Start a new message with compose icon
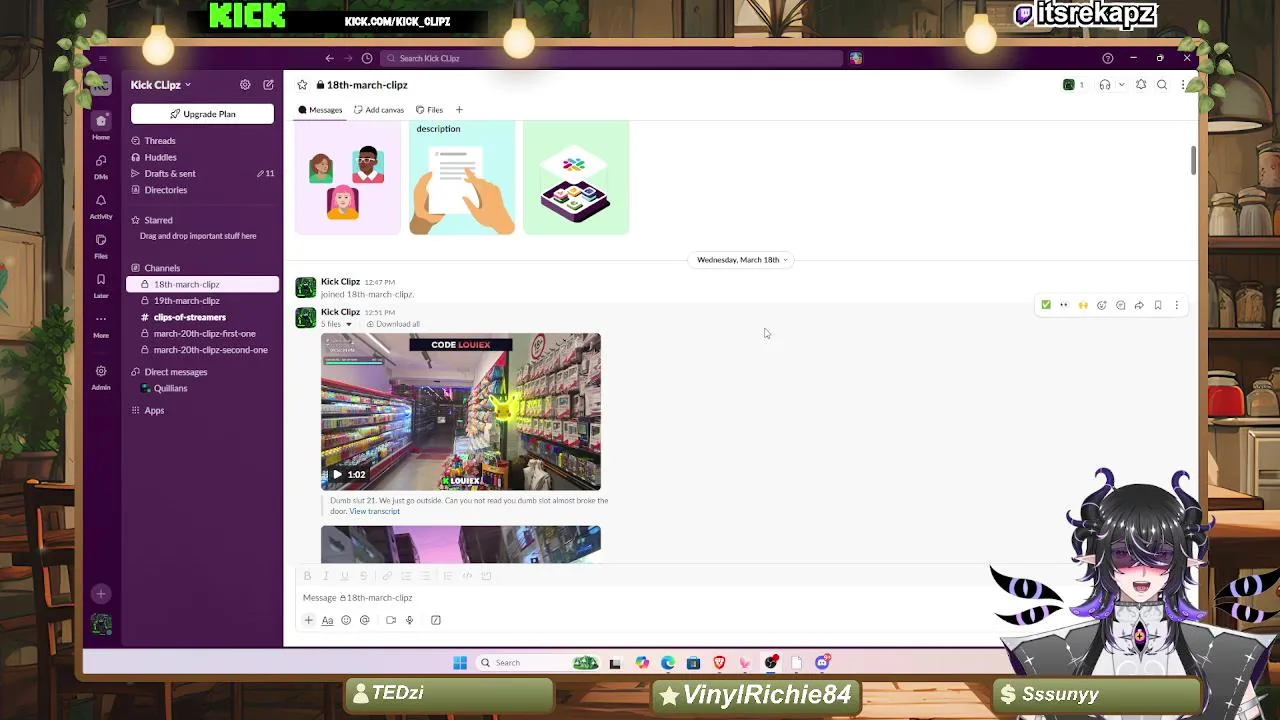Screen dimensions: 1280x720 (268, 85)
